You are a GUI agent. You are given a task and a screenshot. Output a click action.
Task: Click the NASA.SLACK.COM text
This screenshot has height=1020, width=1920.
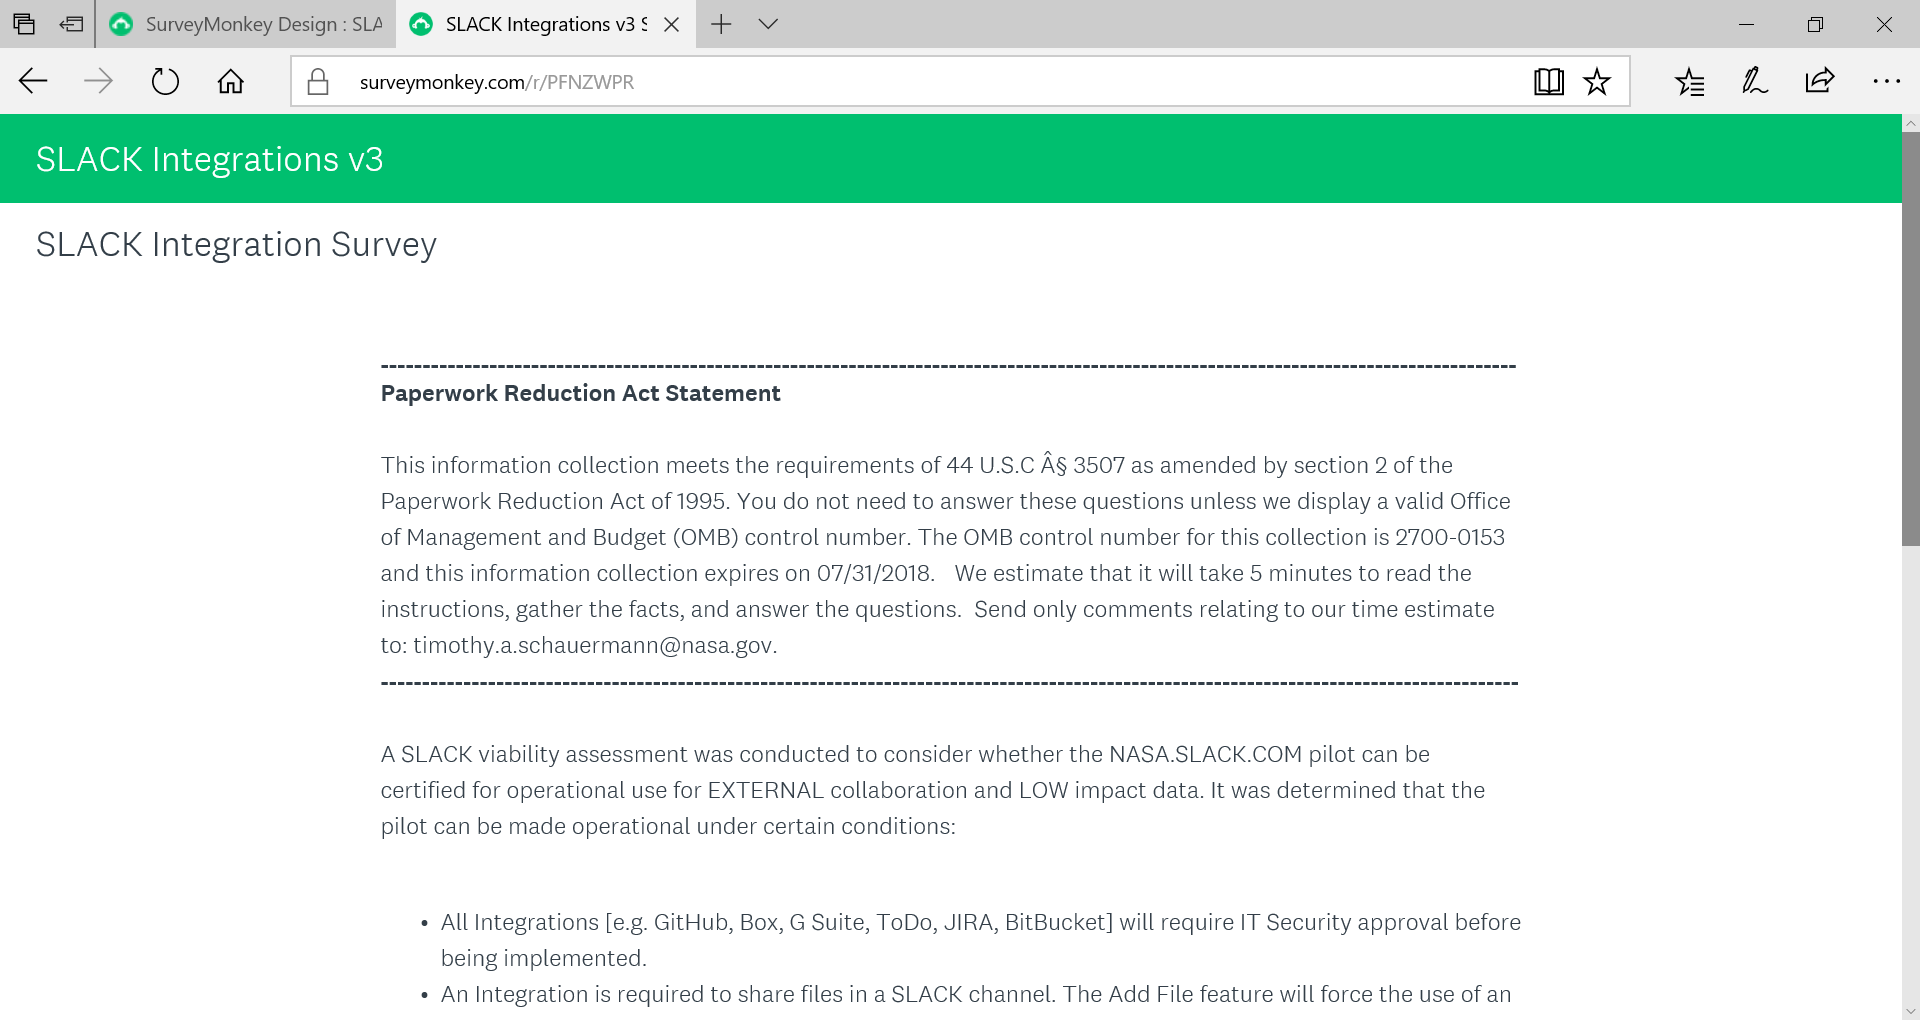tap(1206, 754)
